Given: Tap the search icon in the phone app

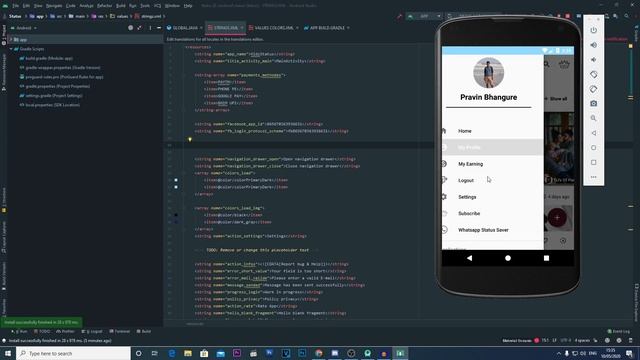Looking at the screenshot, I should pyautogui.click(x=547, y=64).
